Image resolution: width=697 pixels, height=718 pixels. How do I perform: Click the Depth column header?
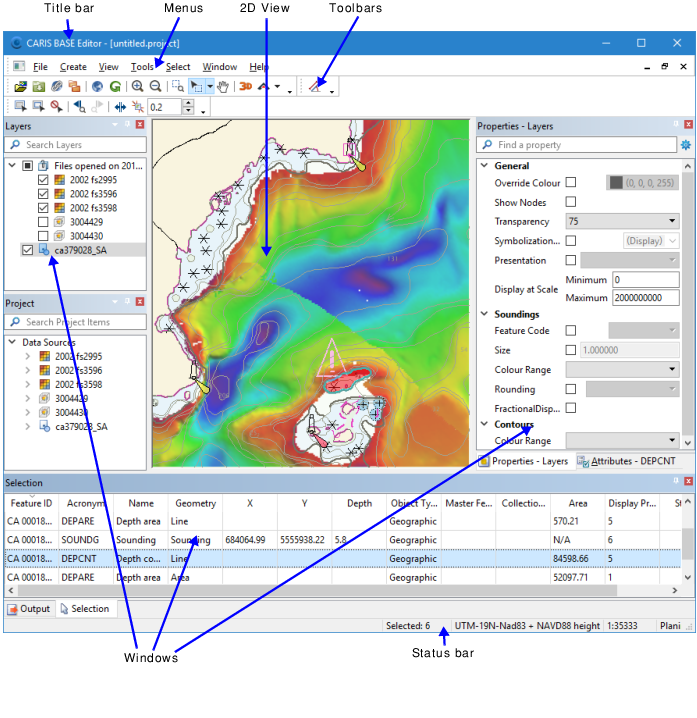(359, 504)
